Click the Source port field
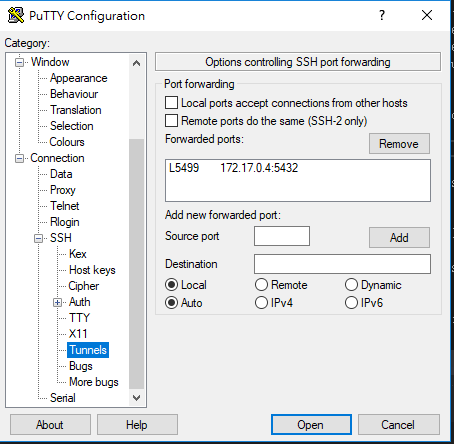Screen dimensions: 454x444 click(282, 236)
